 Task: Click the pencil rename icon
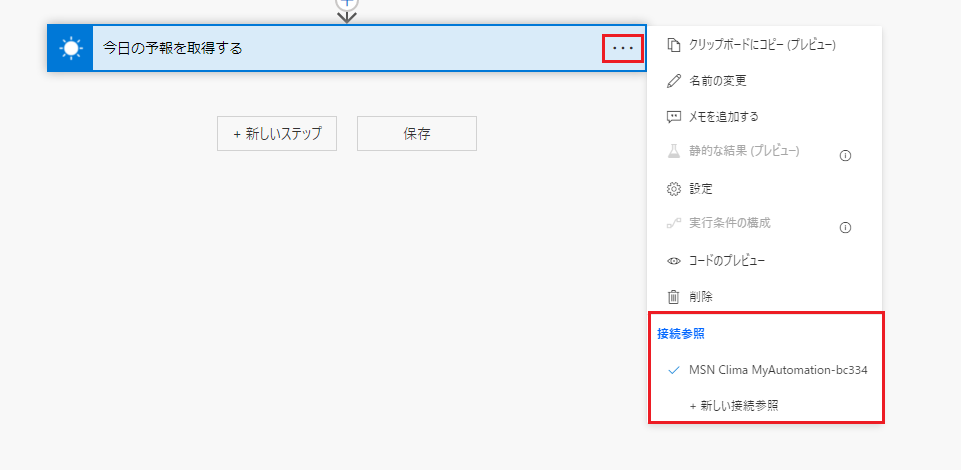674,81
